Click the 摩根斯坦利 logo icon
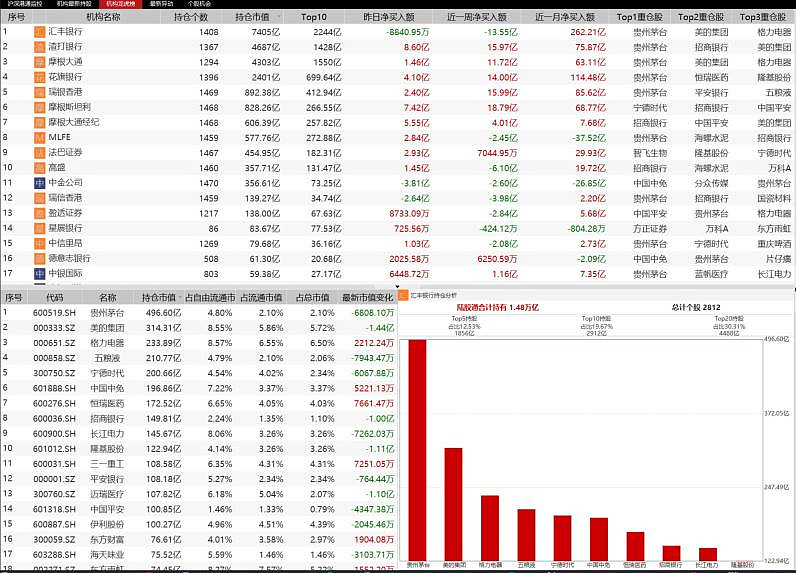 coord(40,108)
